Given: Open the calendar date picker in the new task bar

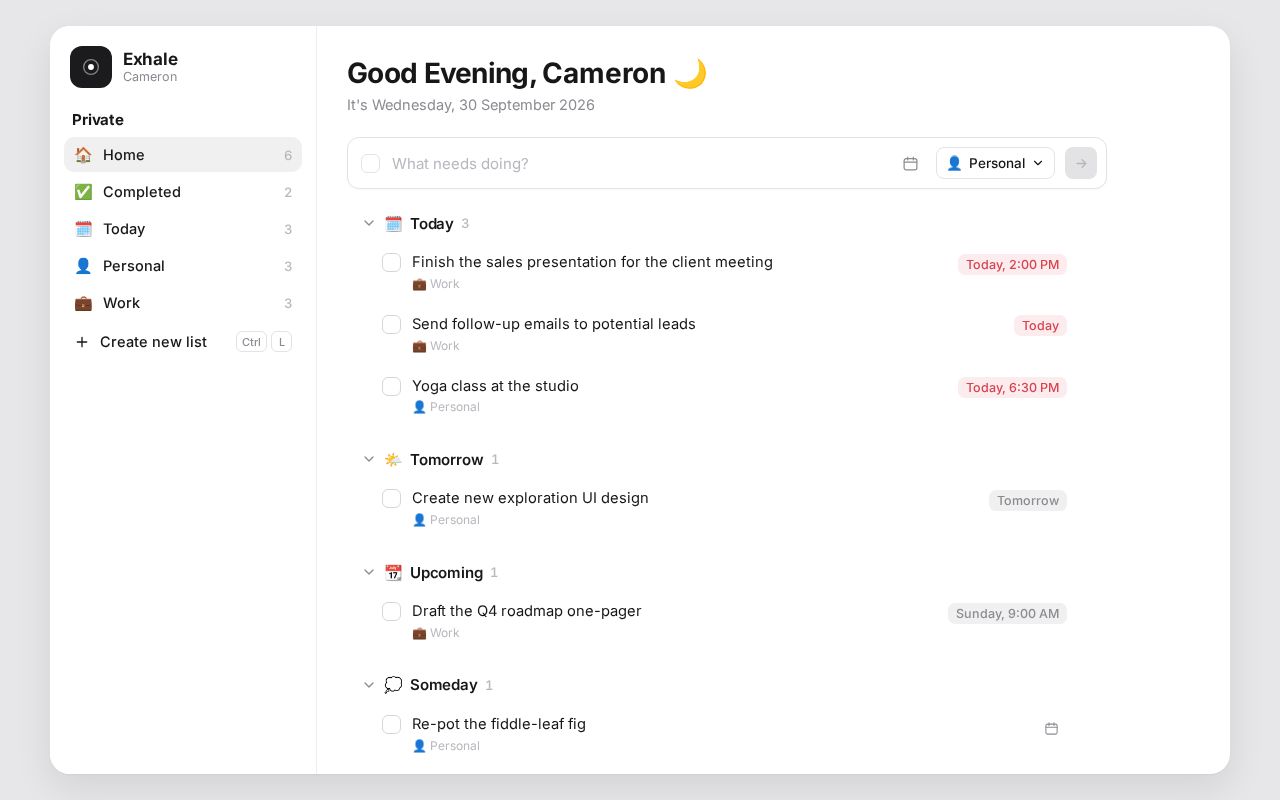Looking at the screenshot, I should point(910,163).
